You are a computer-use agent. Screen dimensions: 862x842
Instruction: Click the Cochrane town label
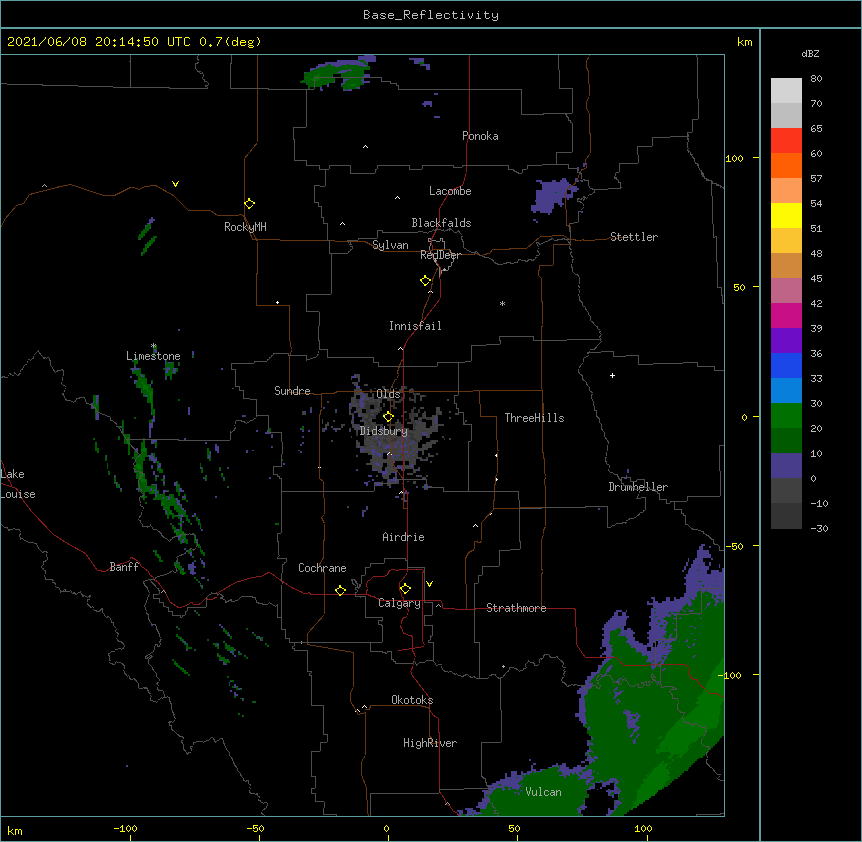coord(322,568)
